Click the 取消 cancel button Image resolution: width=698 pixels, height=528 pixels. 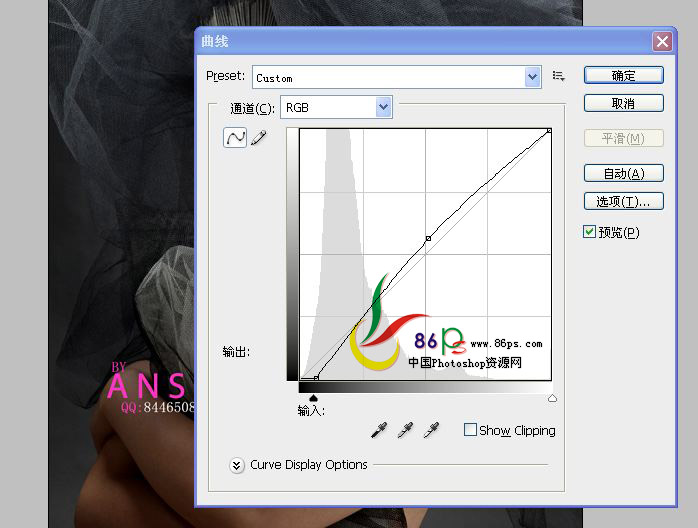pyautogui.click(x=624, y=103)
